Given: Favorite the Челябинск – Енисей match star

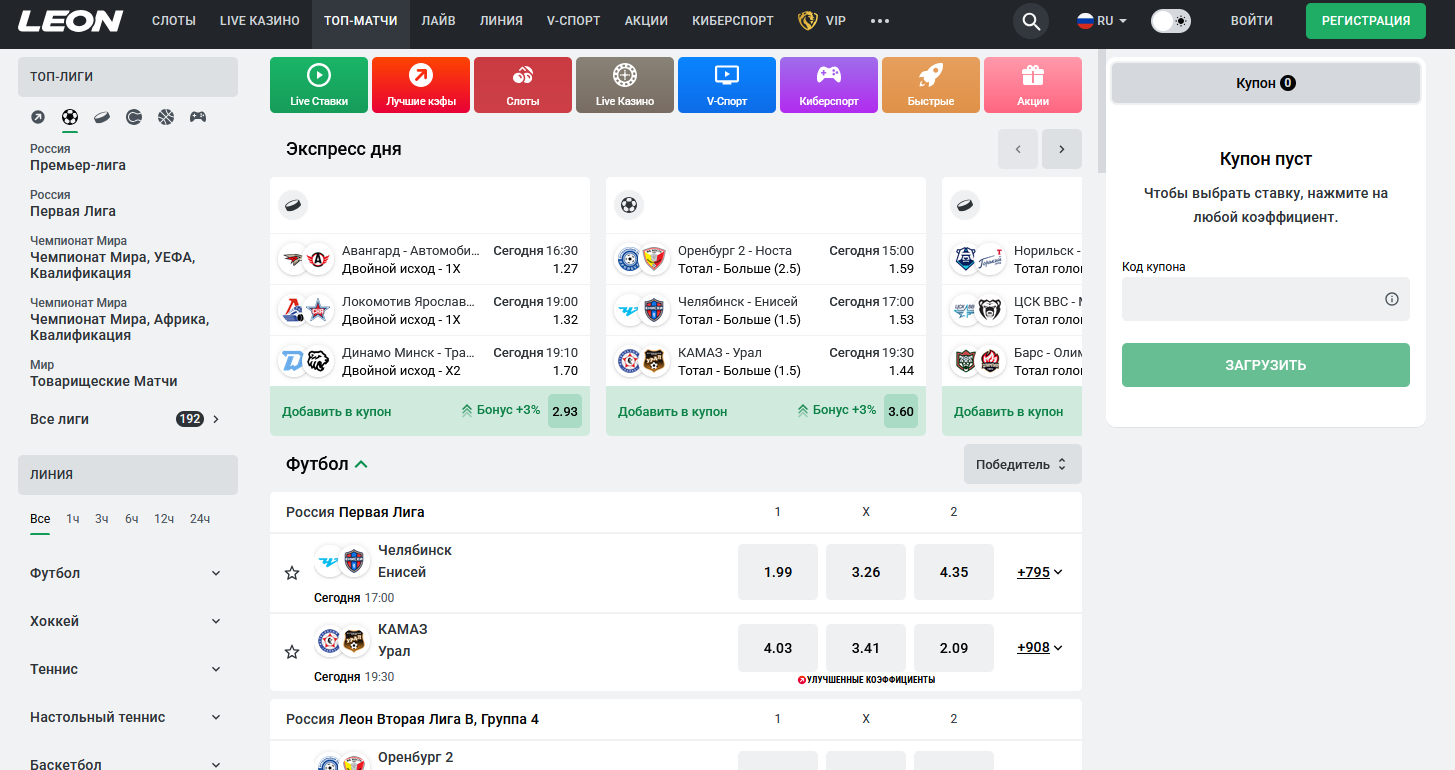Looking at the screenshot, I should pos(292,573).
